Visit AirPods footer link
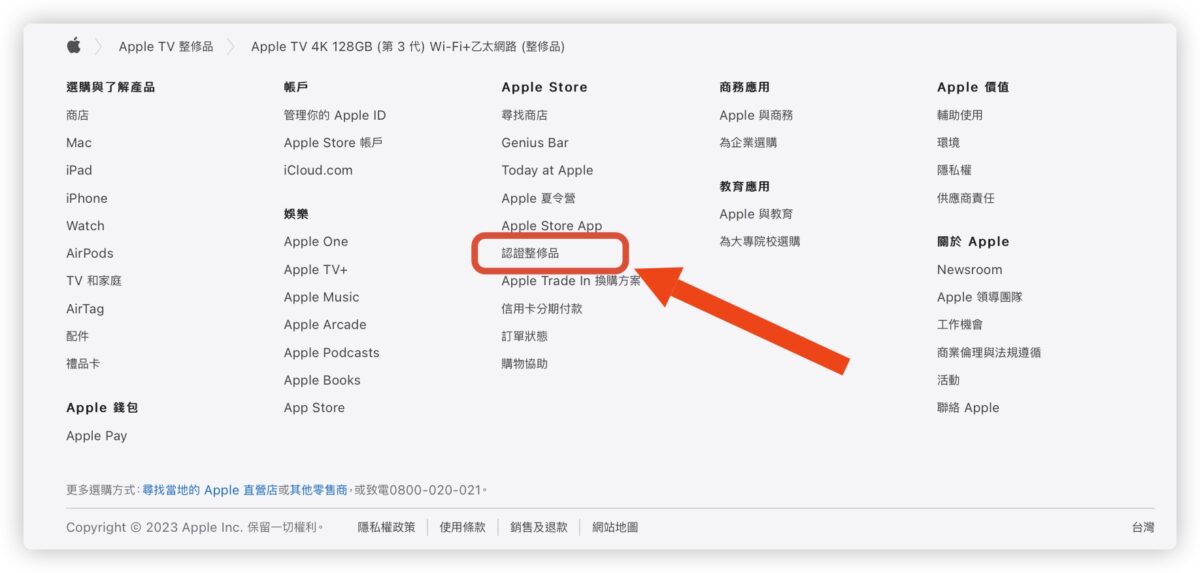This screenshot has width=1200, height=573. coord(90,253)
